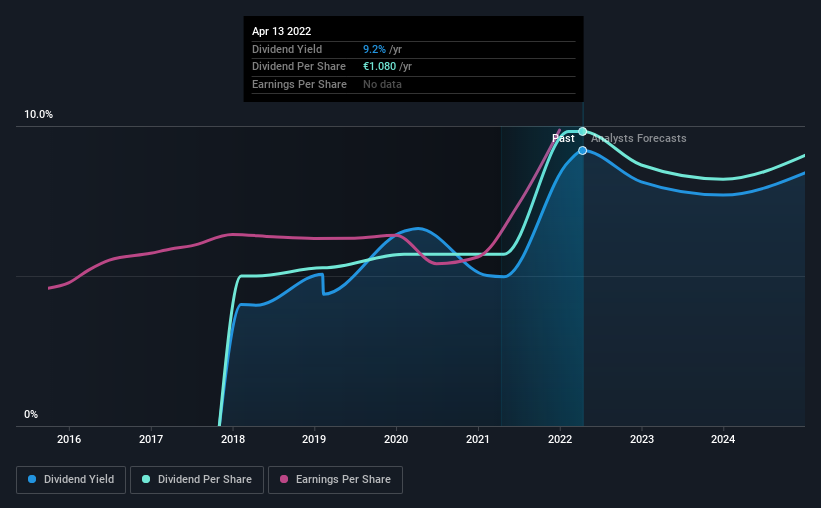Select the teal dividend per share data point marker
This screenshot has height=508, width=821.
tap(582, 131)
